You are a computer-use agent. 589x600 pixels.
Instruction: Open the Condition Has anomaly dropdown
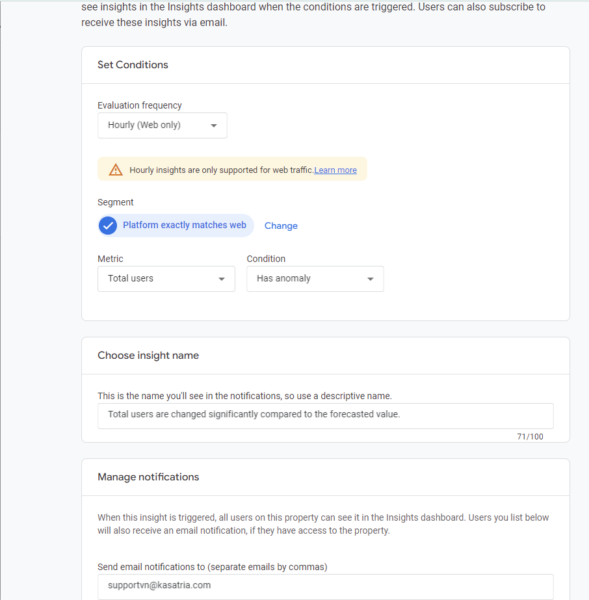click(315, 279)
